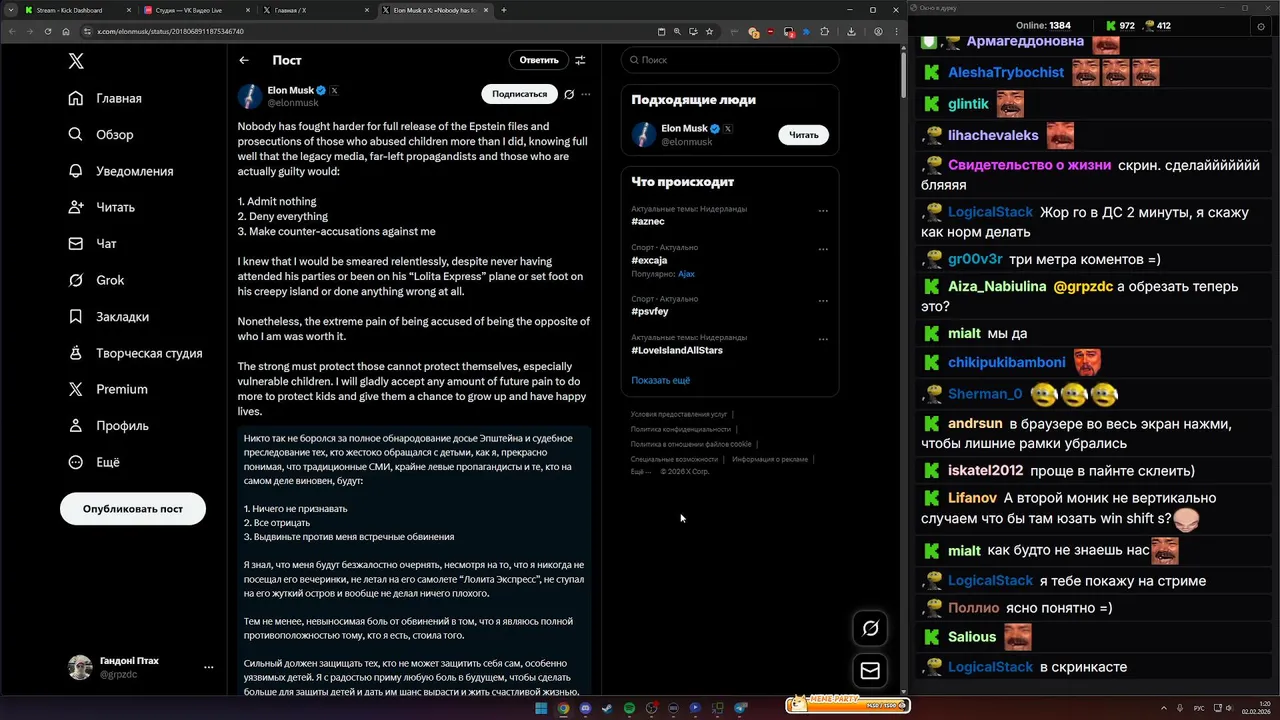Viewport: 1280px width, 720px height.
Task: Click the @grpzdc mention in chat
Action: click(x=1083, y=286)
